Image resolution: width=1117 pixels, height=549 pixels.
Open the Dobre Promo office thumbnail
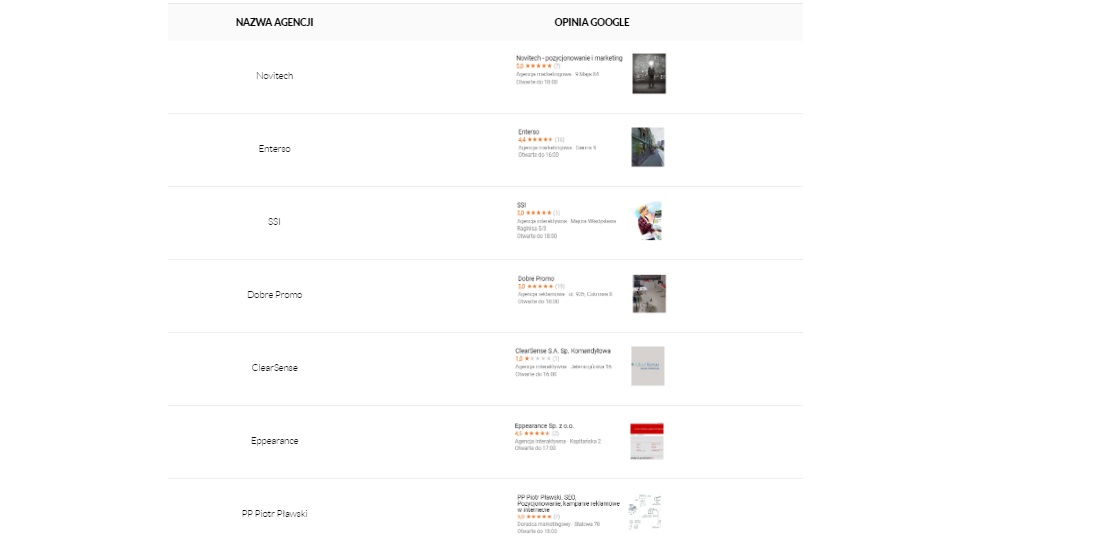click(649, 294)
